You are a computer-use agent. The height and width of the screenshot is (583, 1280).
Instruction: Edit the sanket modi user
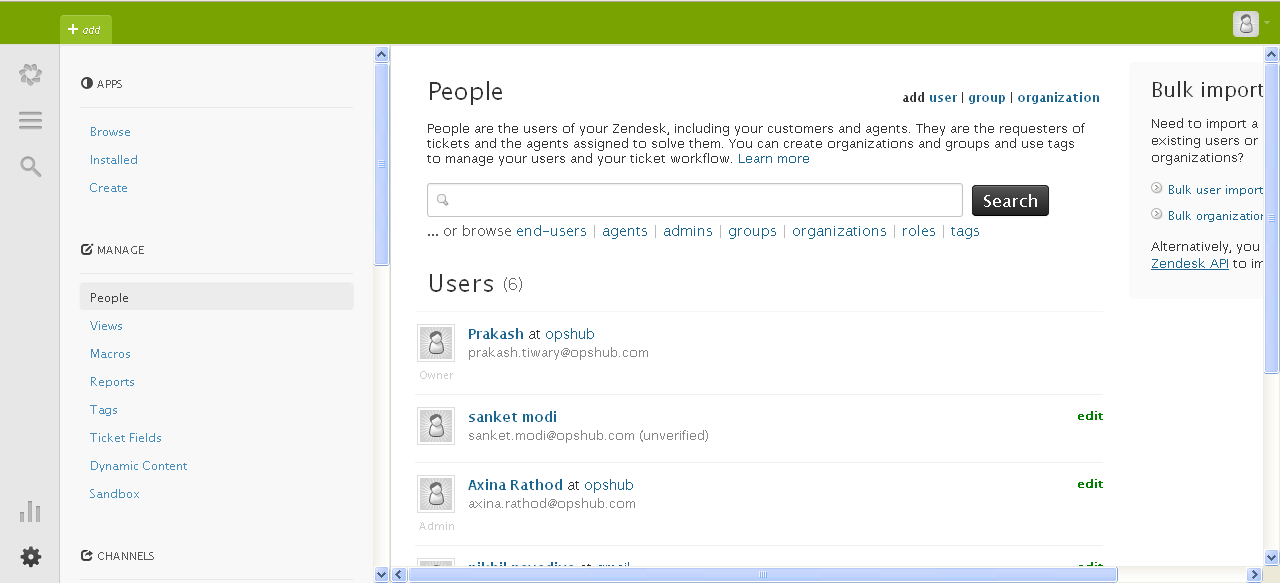coord(1089,416)
